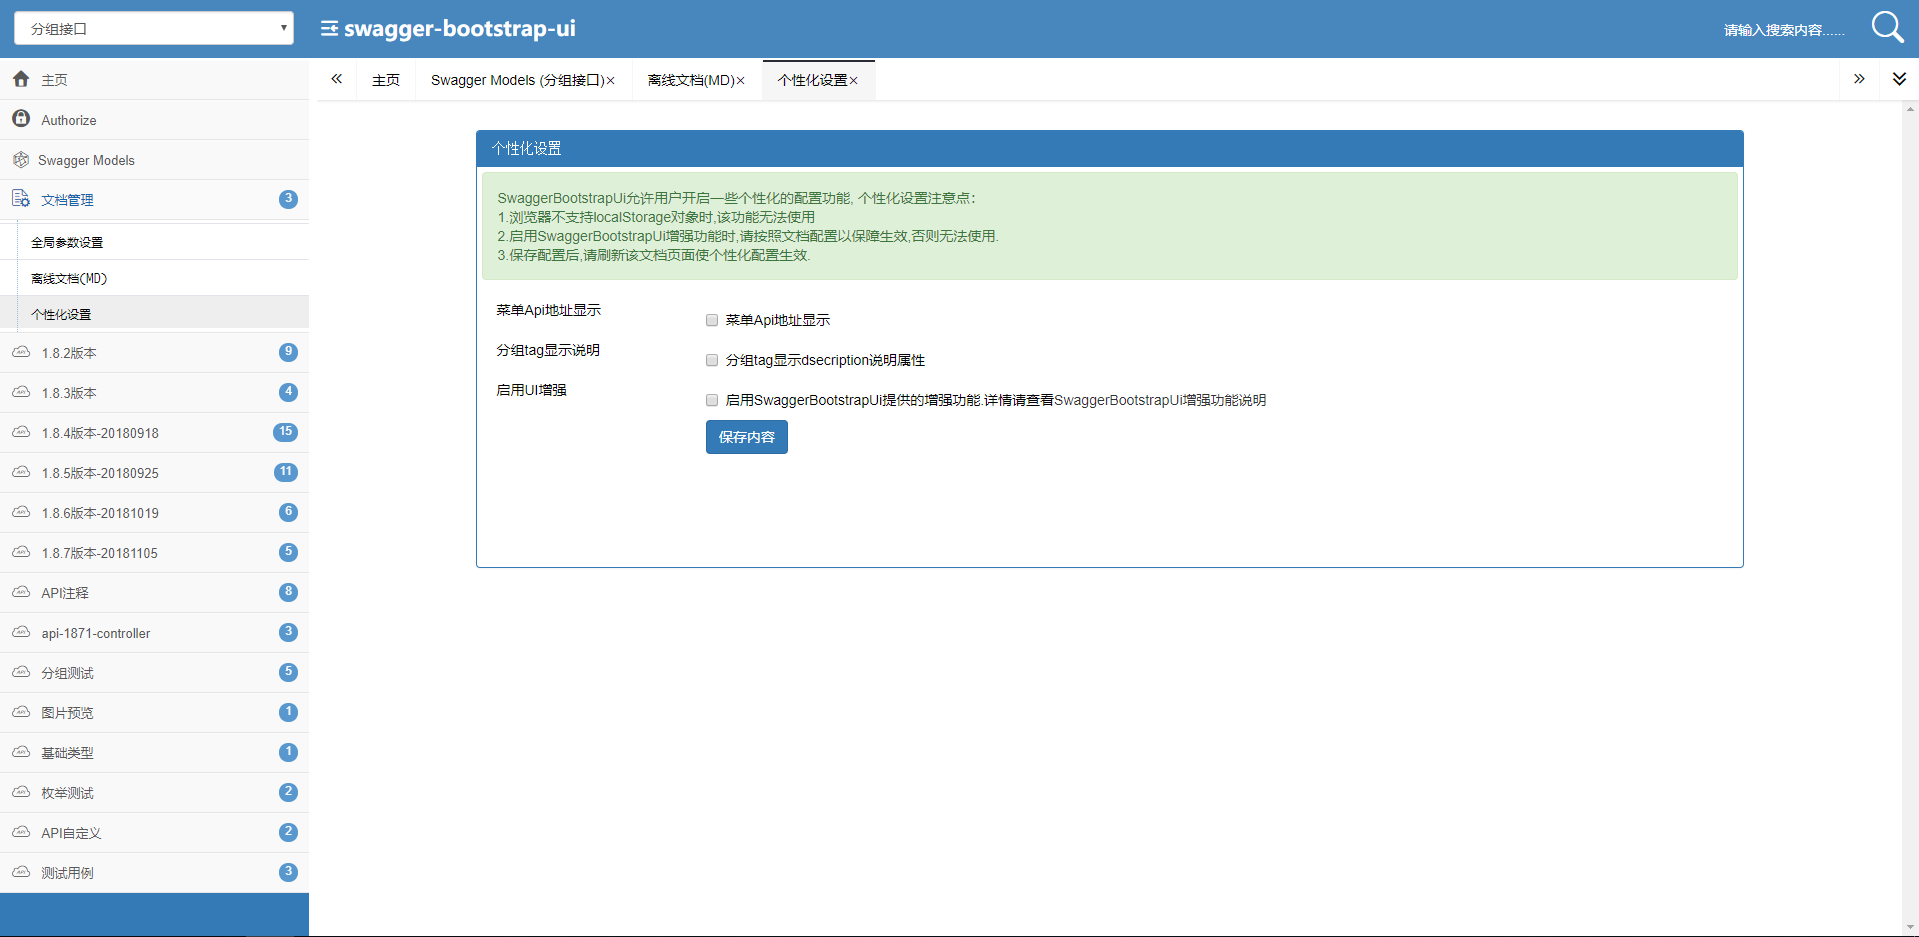
Task: Focus the 请输入搜索内容 search field
Action: (1784, 30)
